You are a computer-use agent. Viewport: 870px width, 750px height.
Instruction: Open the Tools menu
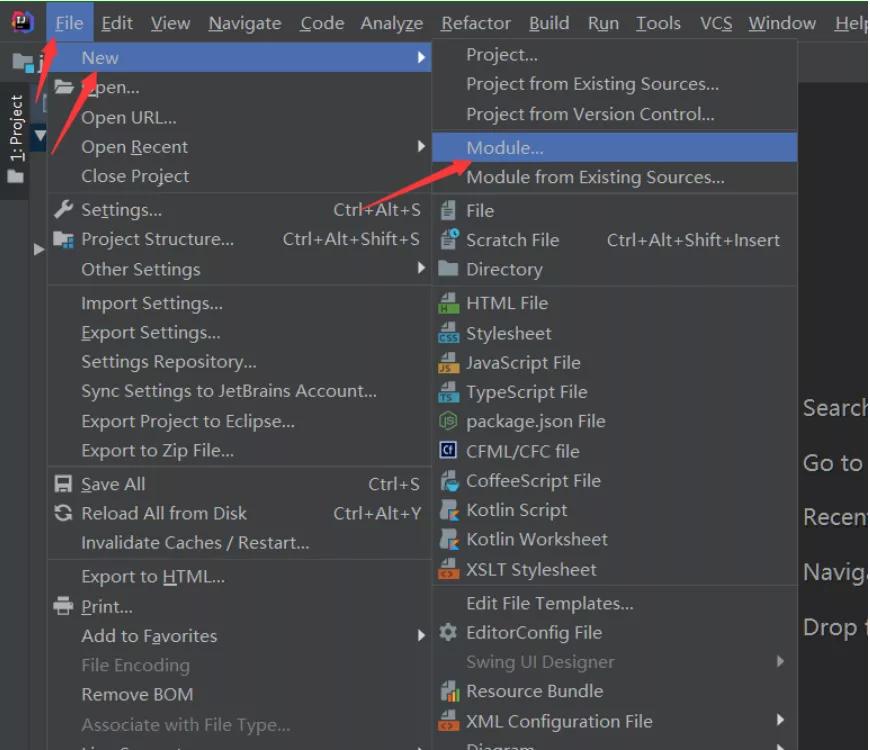(x=658, y=23)
